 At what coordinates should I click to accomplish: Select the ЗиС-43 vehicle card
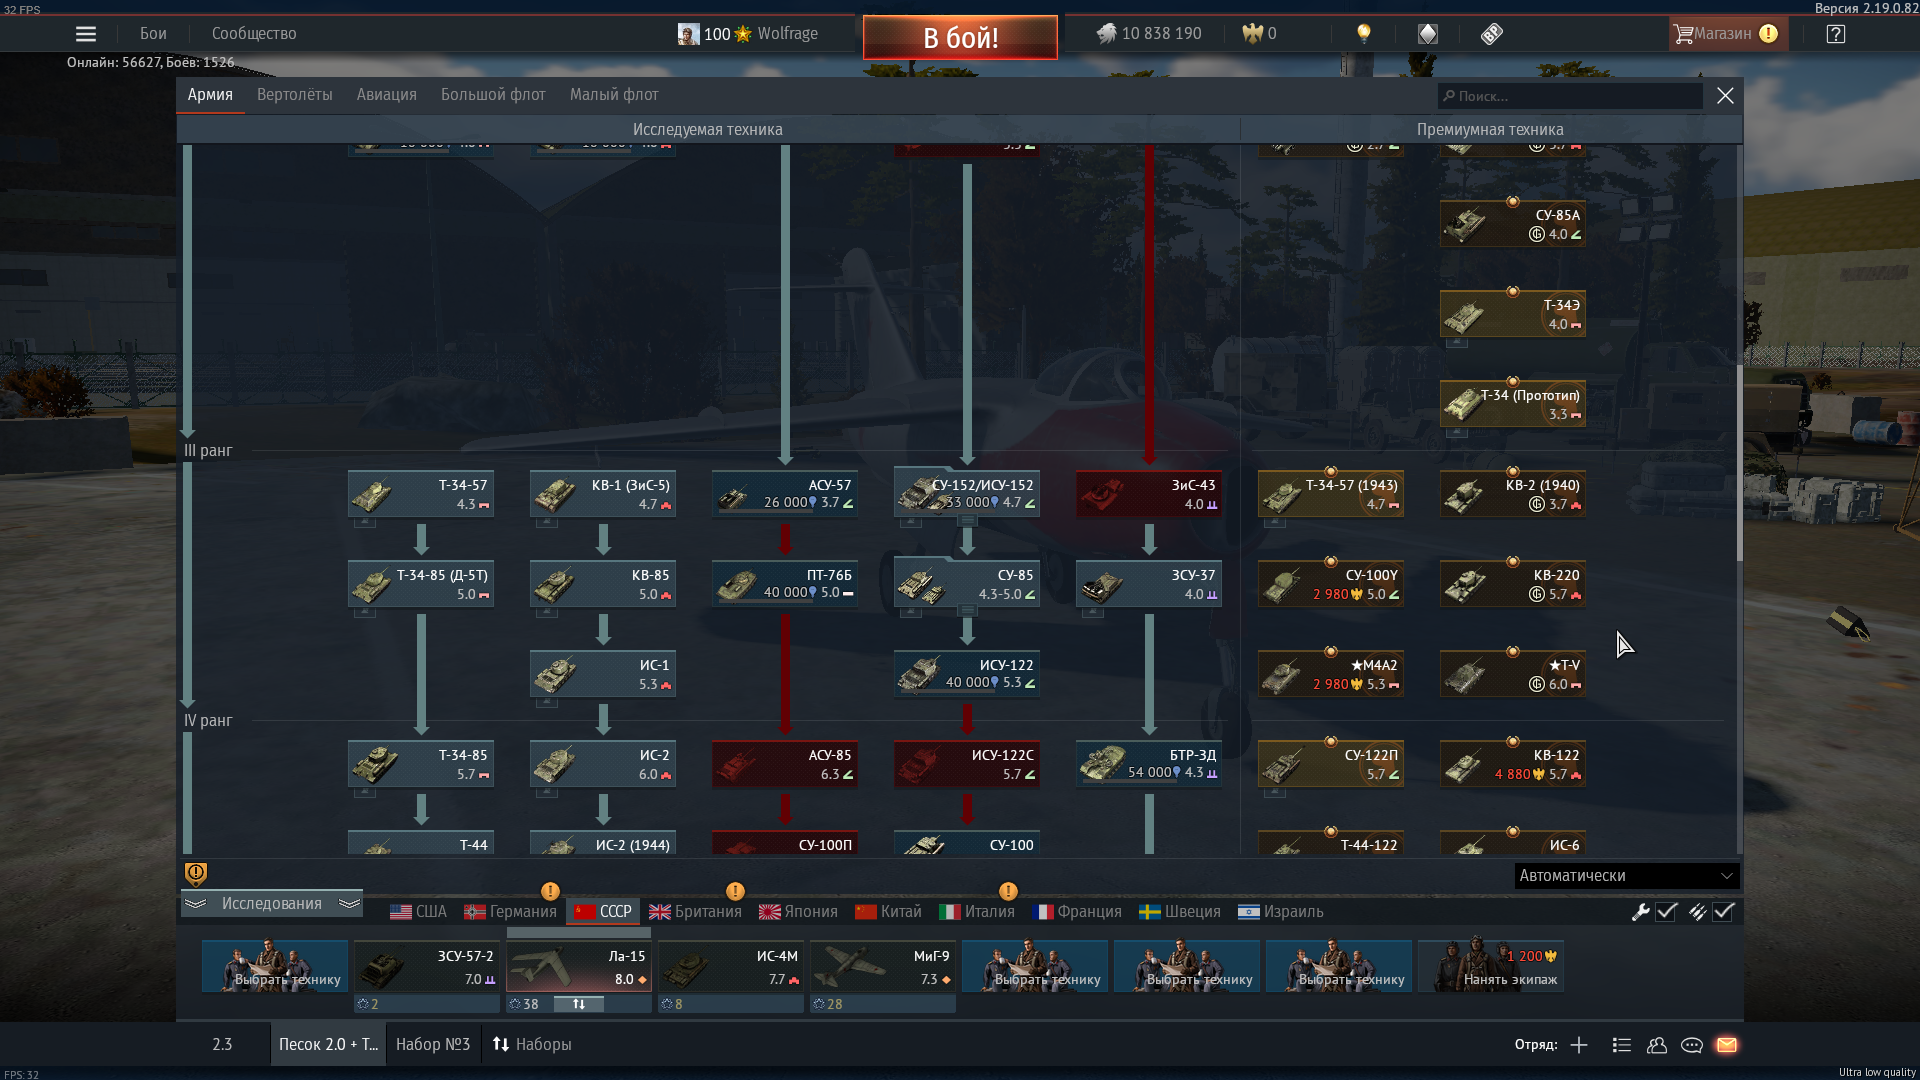click(1148, 494)
